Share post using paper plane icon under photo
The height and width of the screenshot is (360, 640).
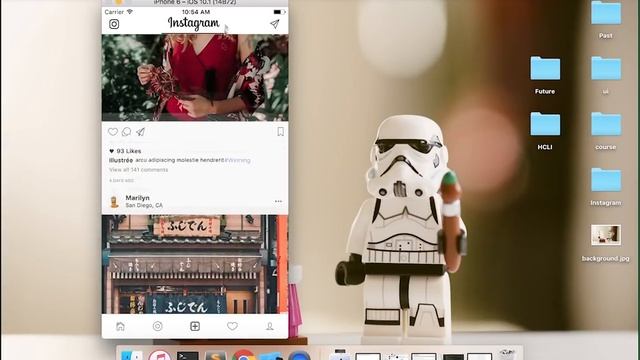140,132
